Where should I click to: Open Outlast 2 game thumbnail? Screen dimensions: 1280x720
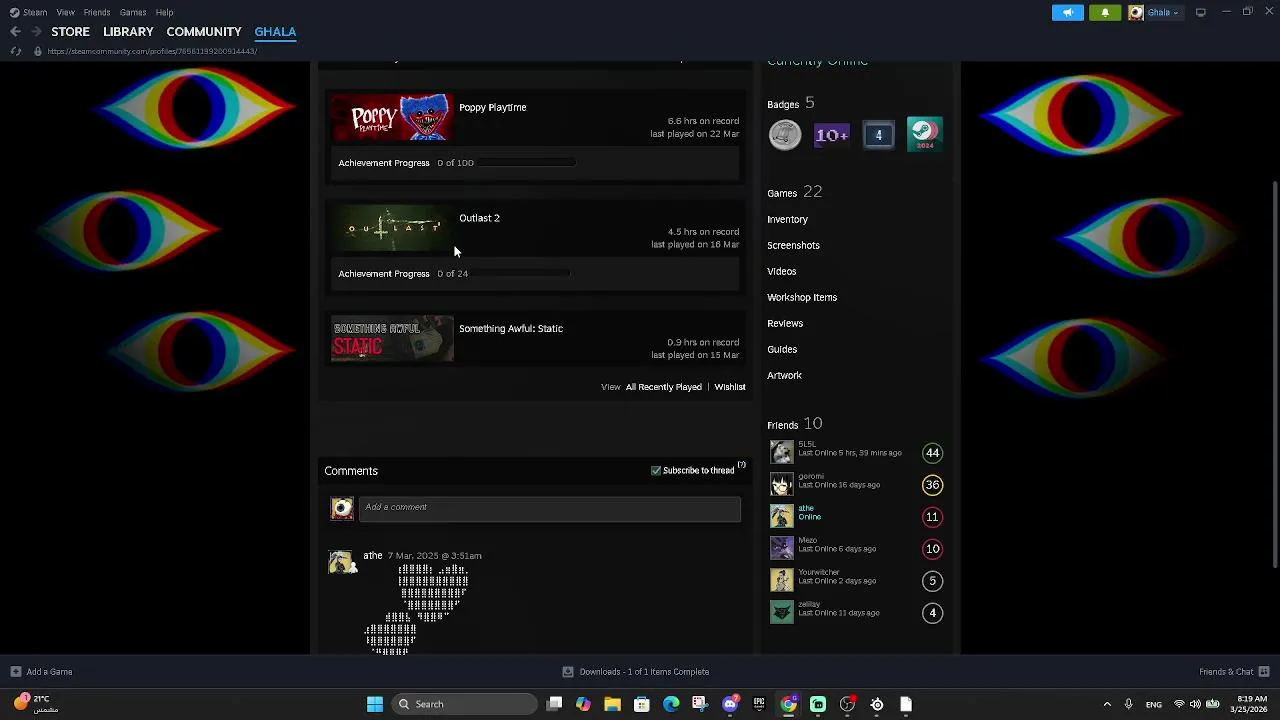[393, 229]
